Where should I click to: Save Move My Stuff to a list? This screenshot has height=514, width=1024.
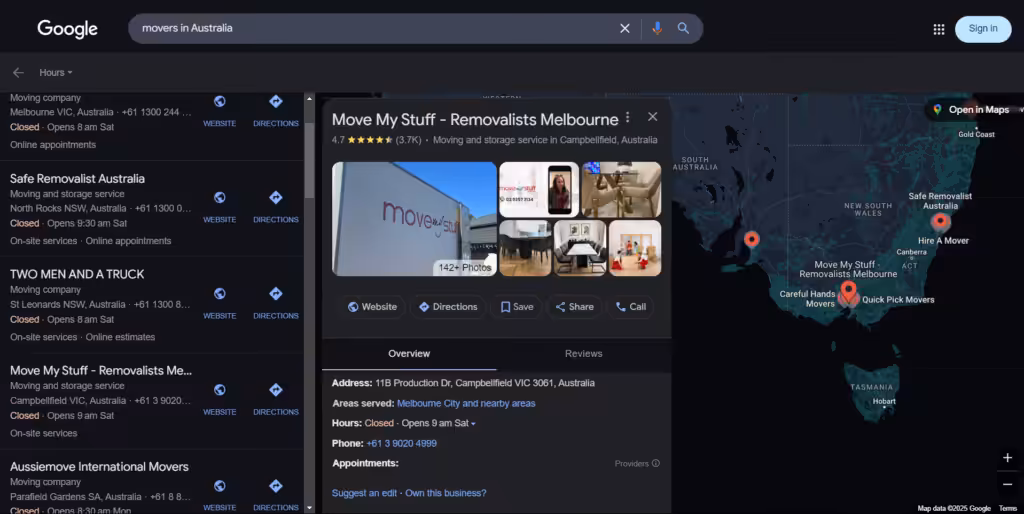[517, 306]
